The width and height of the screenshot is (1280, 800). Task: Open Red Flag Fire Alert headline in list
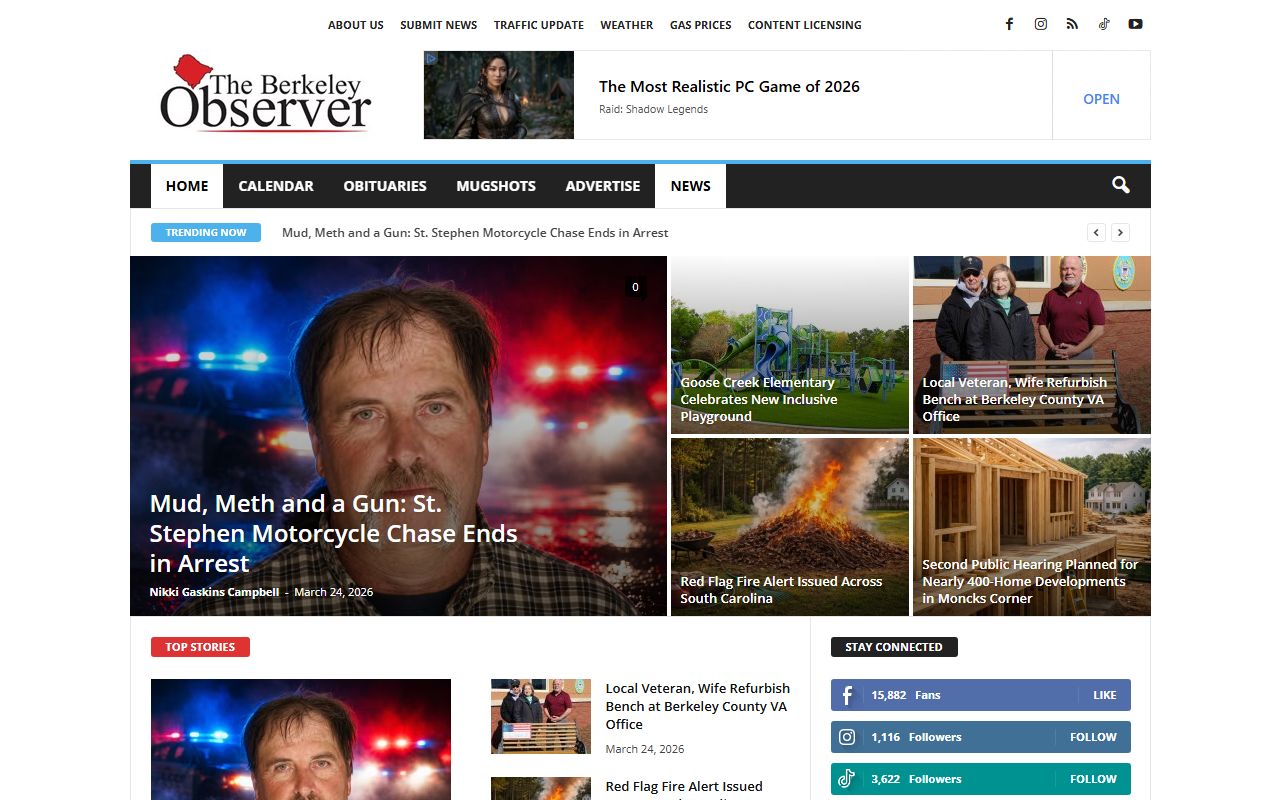coord(684,787)
